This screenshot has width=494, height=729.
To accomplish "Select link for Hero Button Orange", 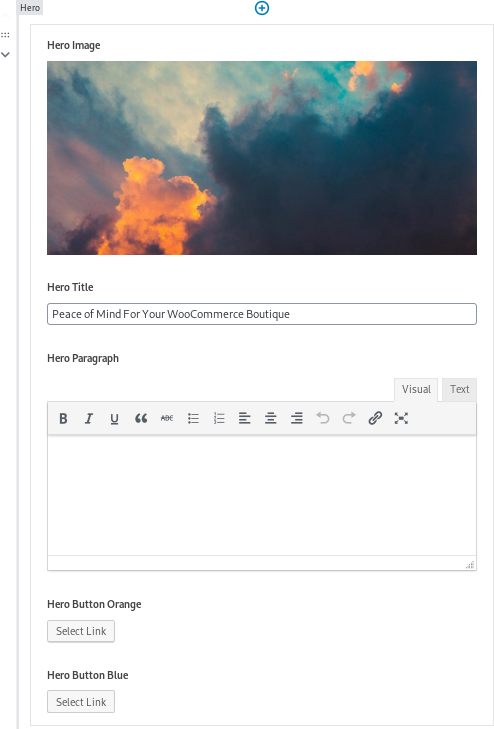I will [x=81, y=631].
